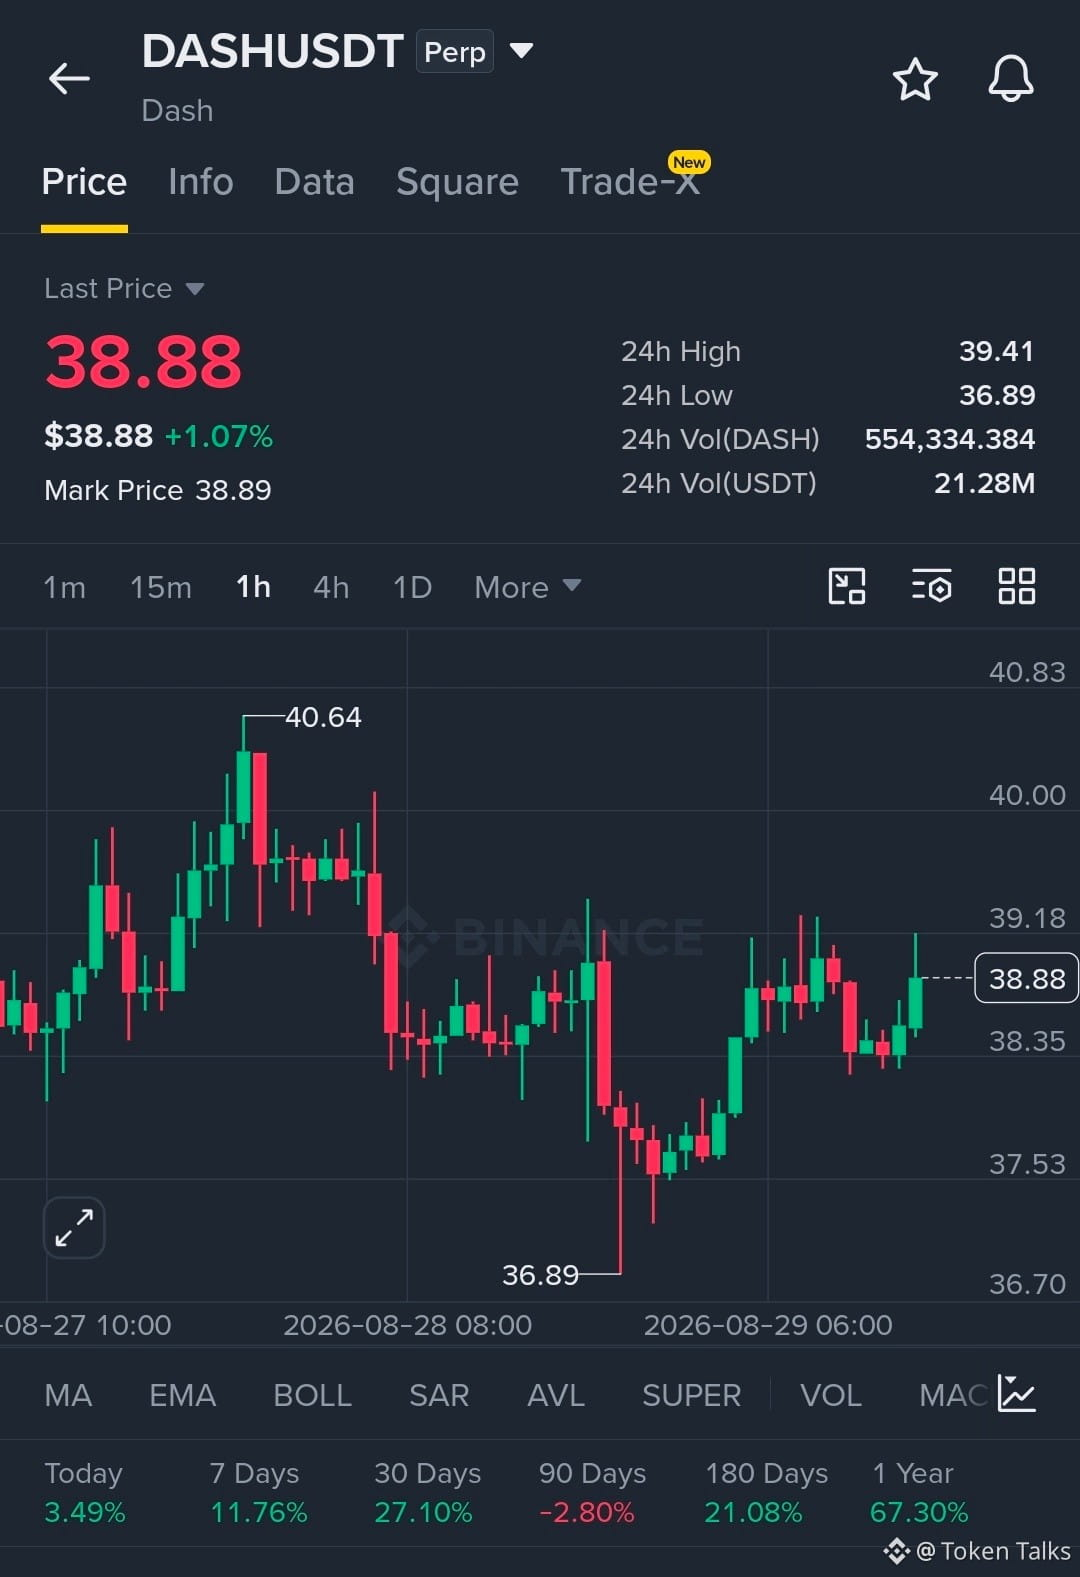Open price alert bell icon
This screenshot has height=1577, width=1080.
pos(1011,78)
